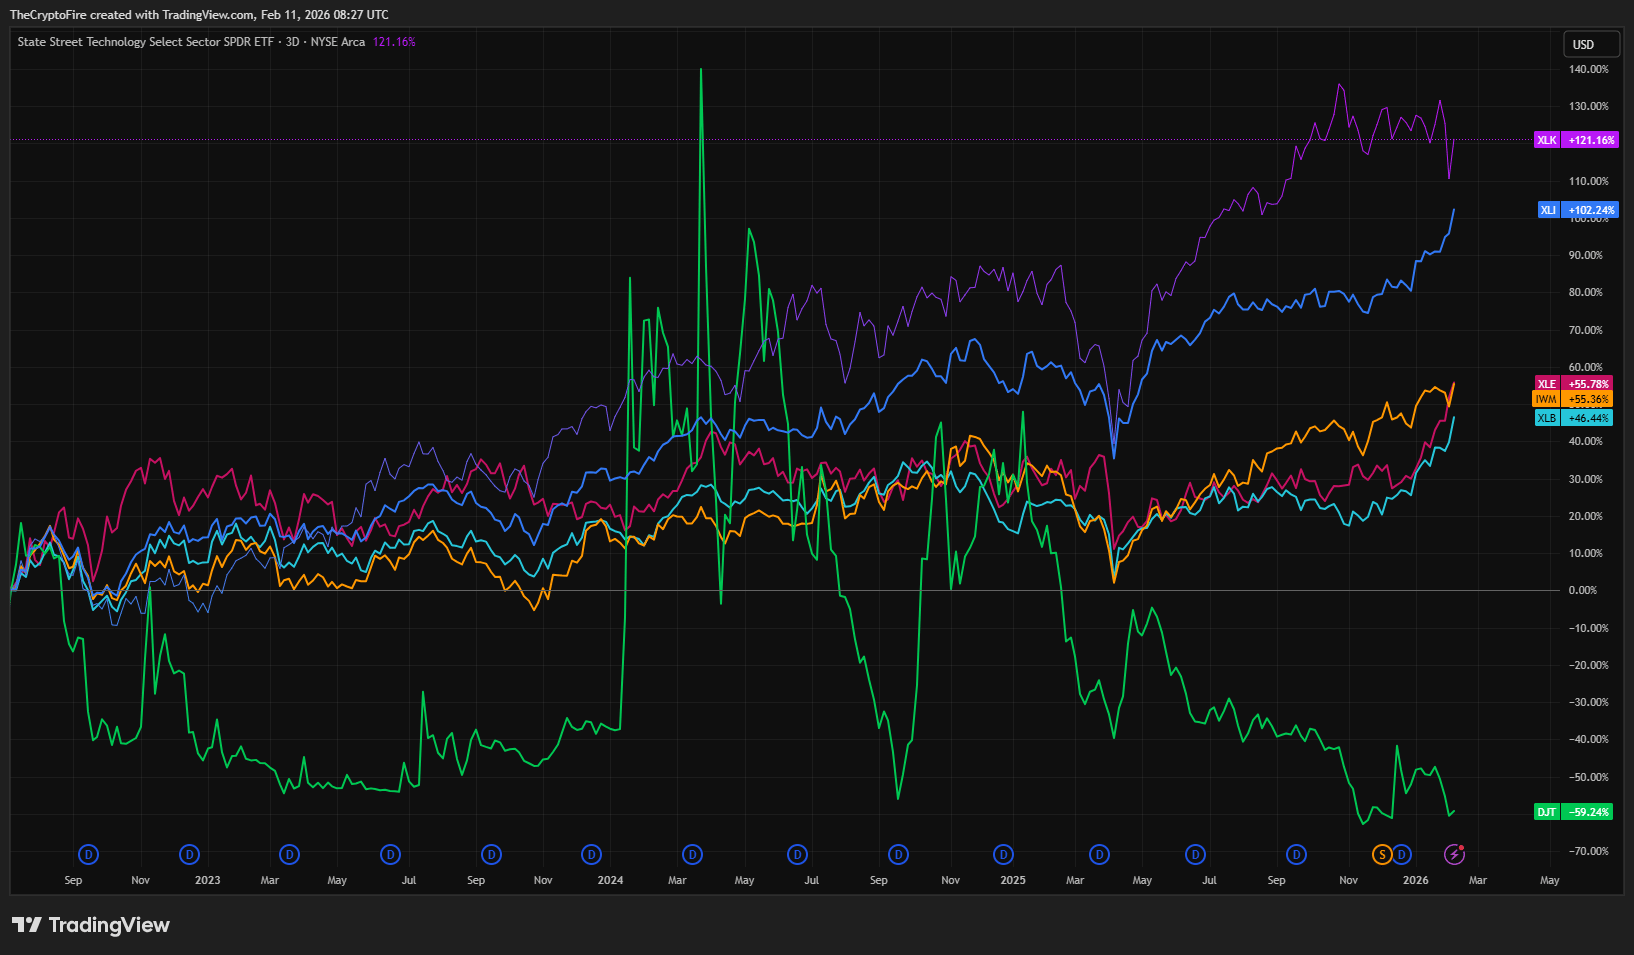1634x955 pixels.
Task: Click the 3D interval label in the legend
Action: pyautogui.click(x=292, y=42)
